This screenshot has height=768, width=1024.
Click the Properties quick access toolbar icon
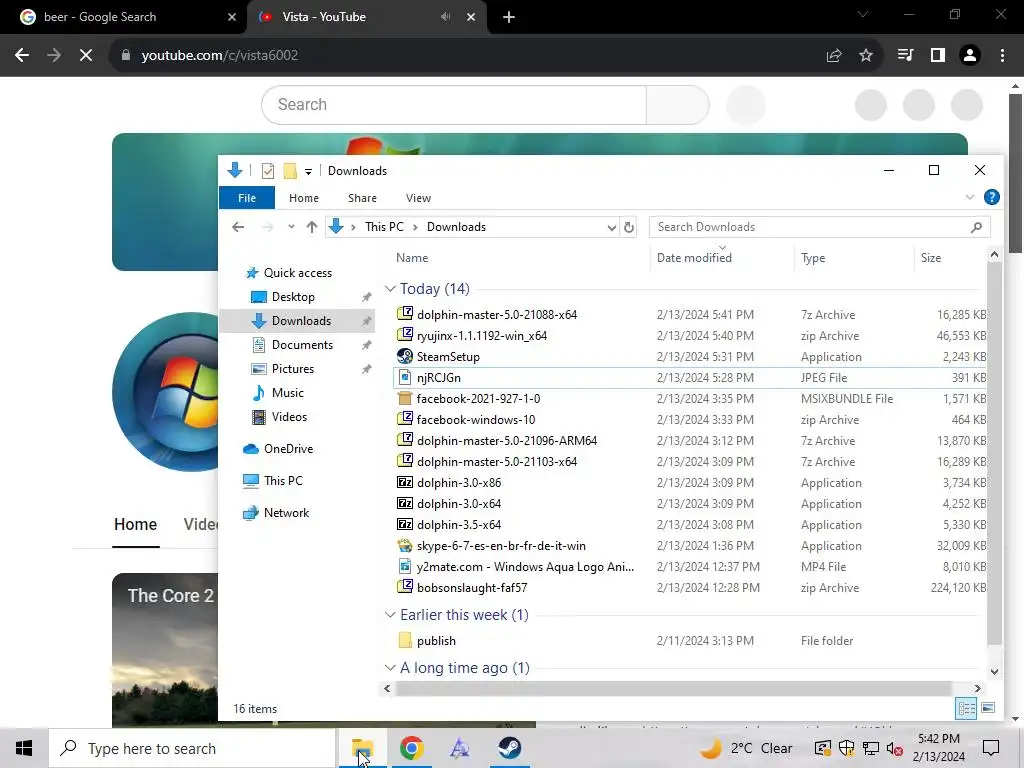pos(268,171)
